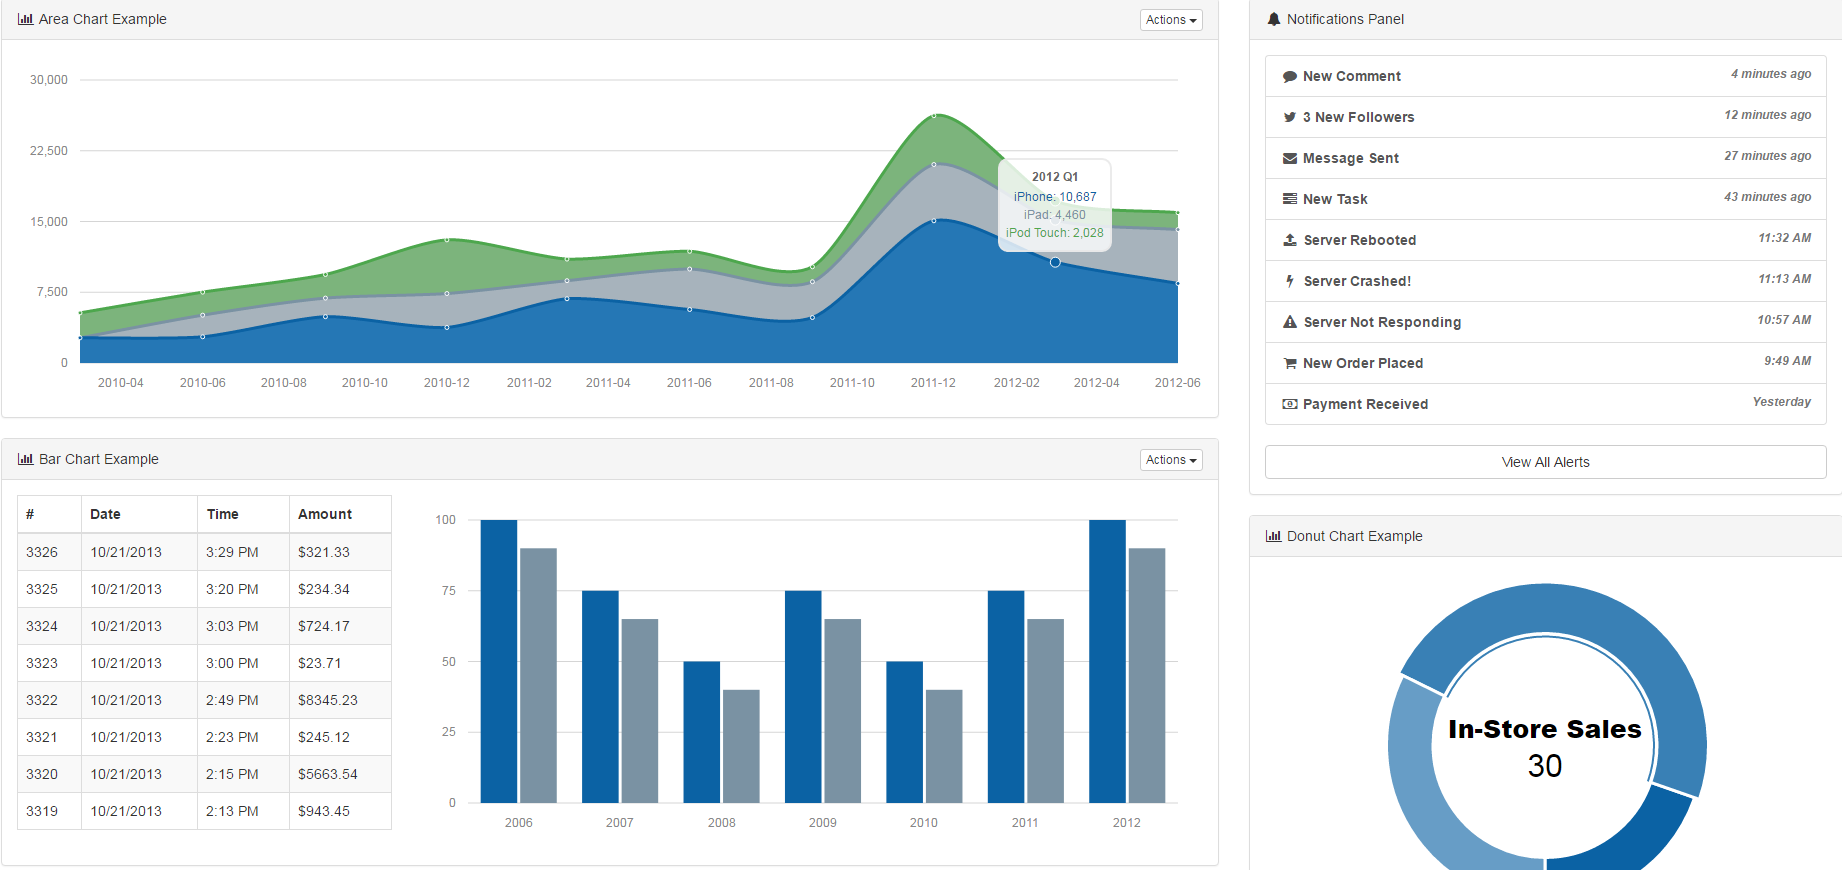This screenshot has height=870, width=1842.
Task: Click the Twitter bird icon for New Followers
Action: point(1290,117)
